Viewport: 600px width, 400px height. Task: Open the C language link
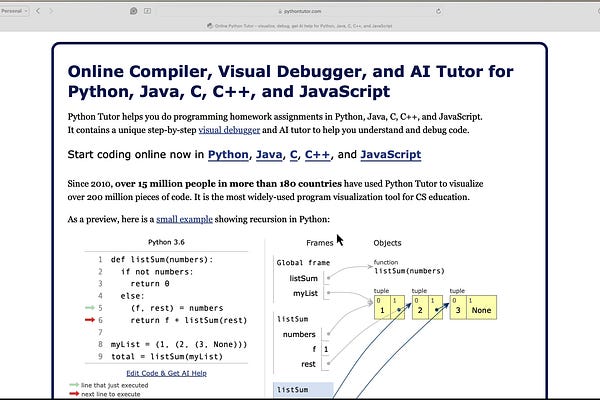(x=293, y=155)
